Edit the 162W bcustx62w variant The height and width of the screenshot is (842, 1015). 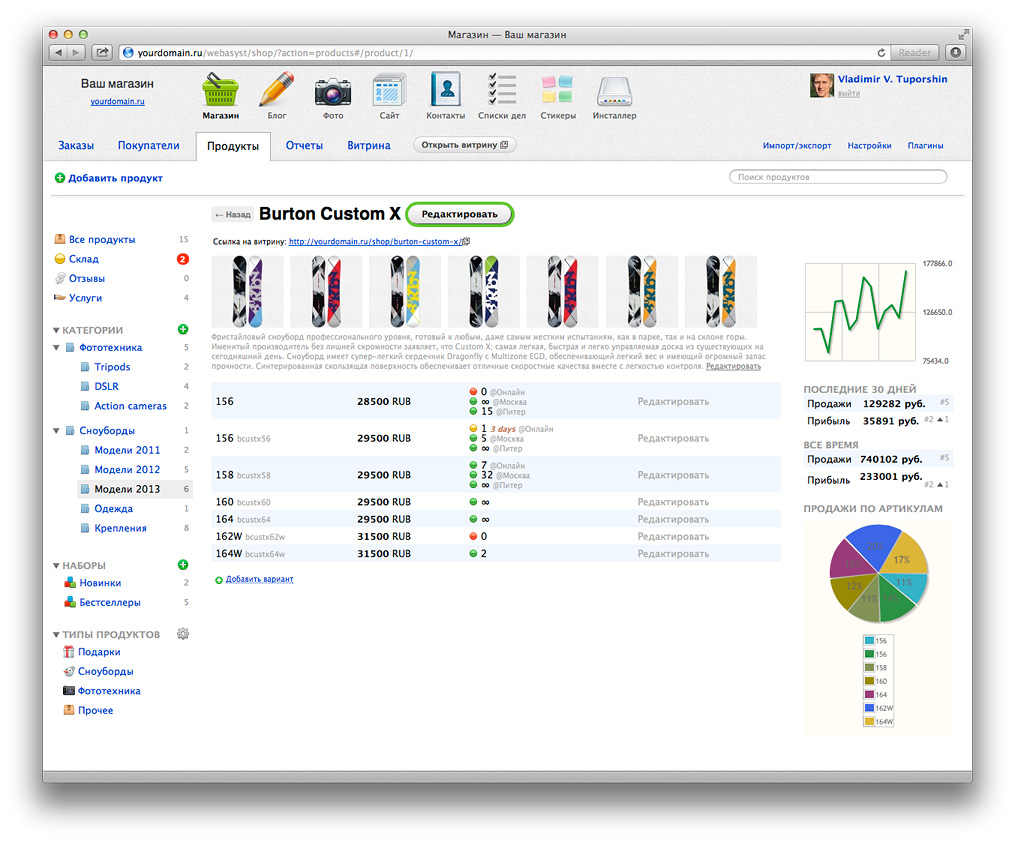point(673,537)
